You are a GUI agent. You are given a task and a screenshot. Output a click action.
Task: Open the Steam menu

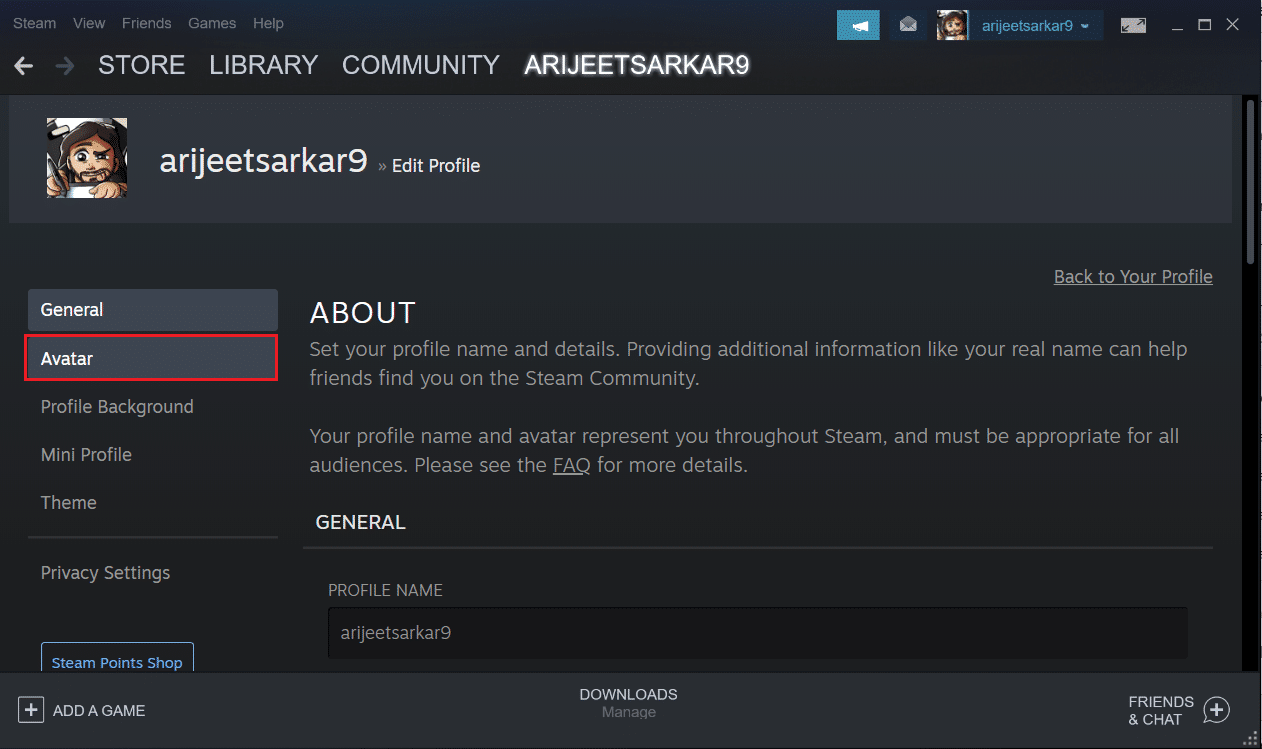tap(34, 23)
